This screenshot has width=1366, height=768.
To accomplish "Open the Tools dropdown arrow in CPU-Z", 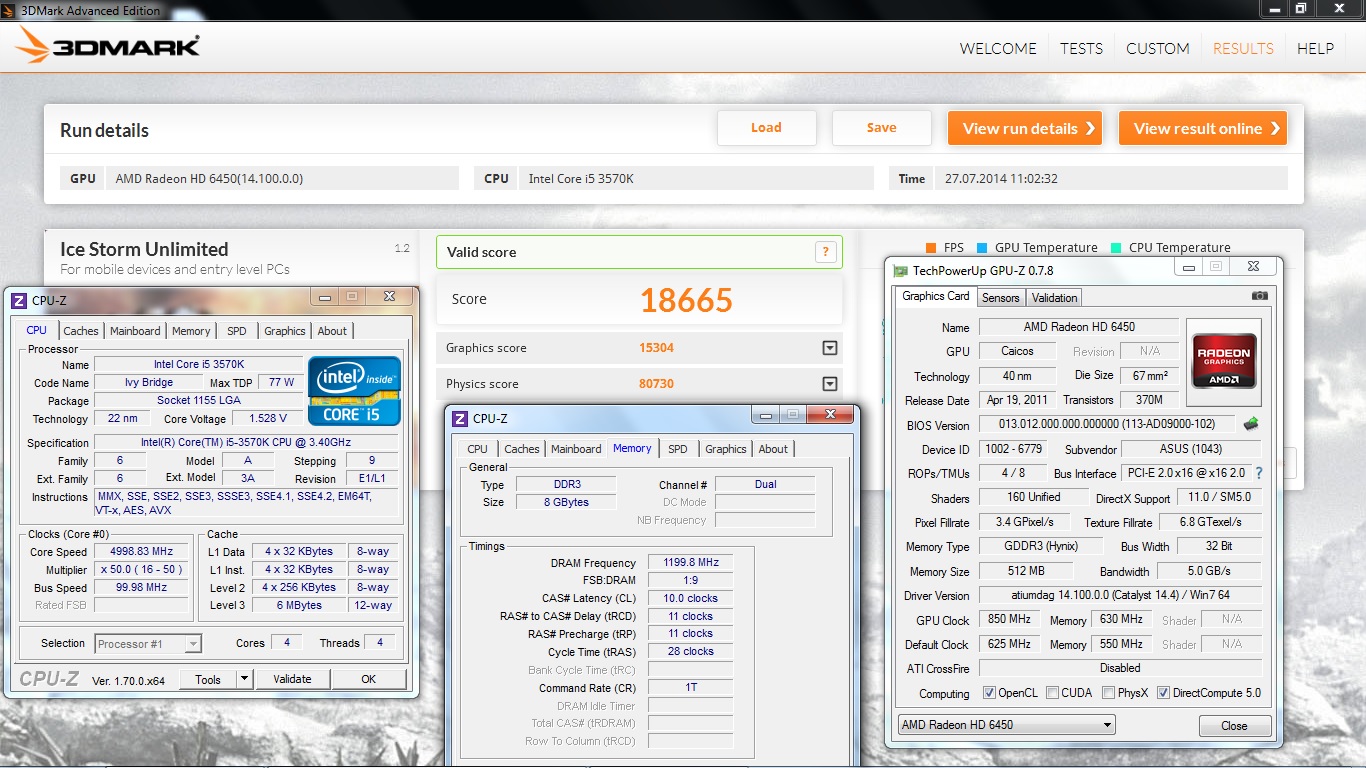I will pyautogui.click(x=244, y=679).
